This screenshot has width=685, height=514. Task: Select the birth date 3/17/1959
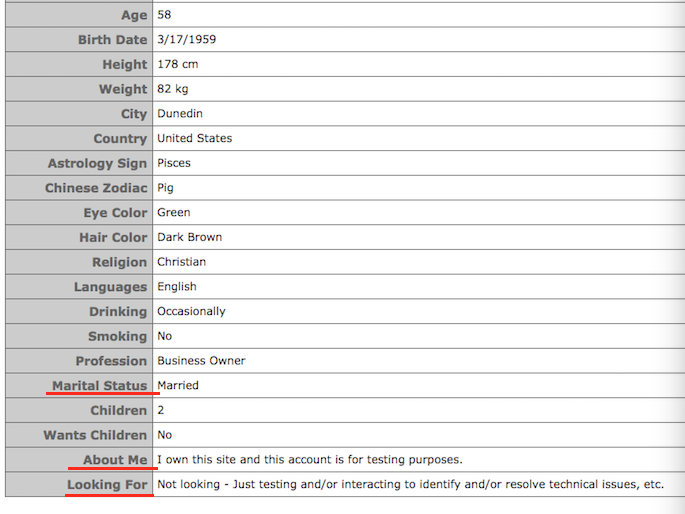pyautogui.click(x=187, y=39)
